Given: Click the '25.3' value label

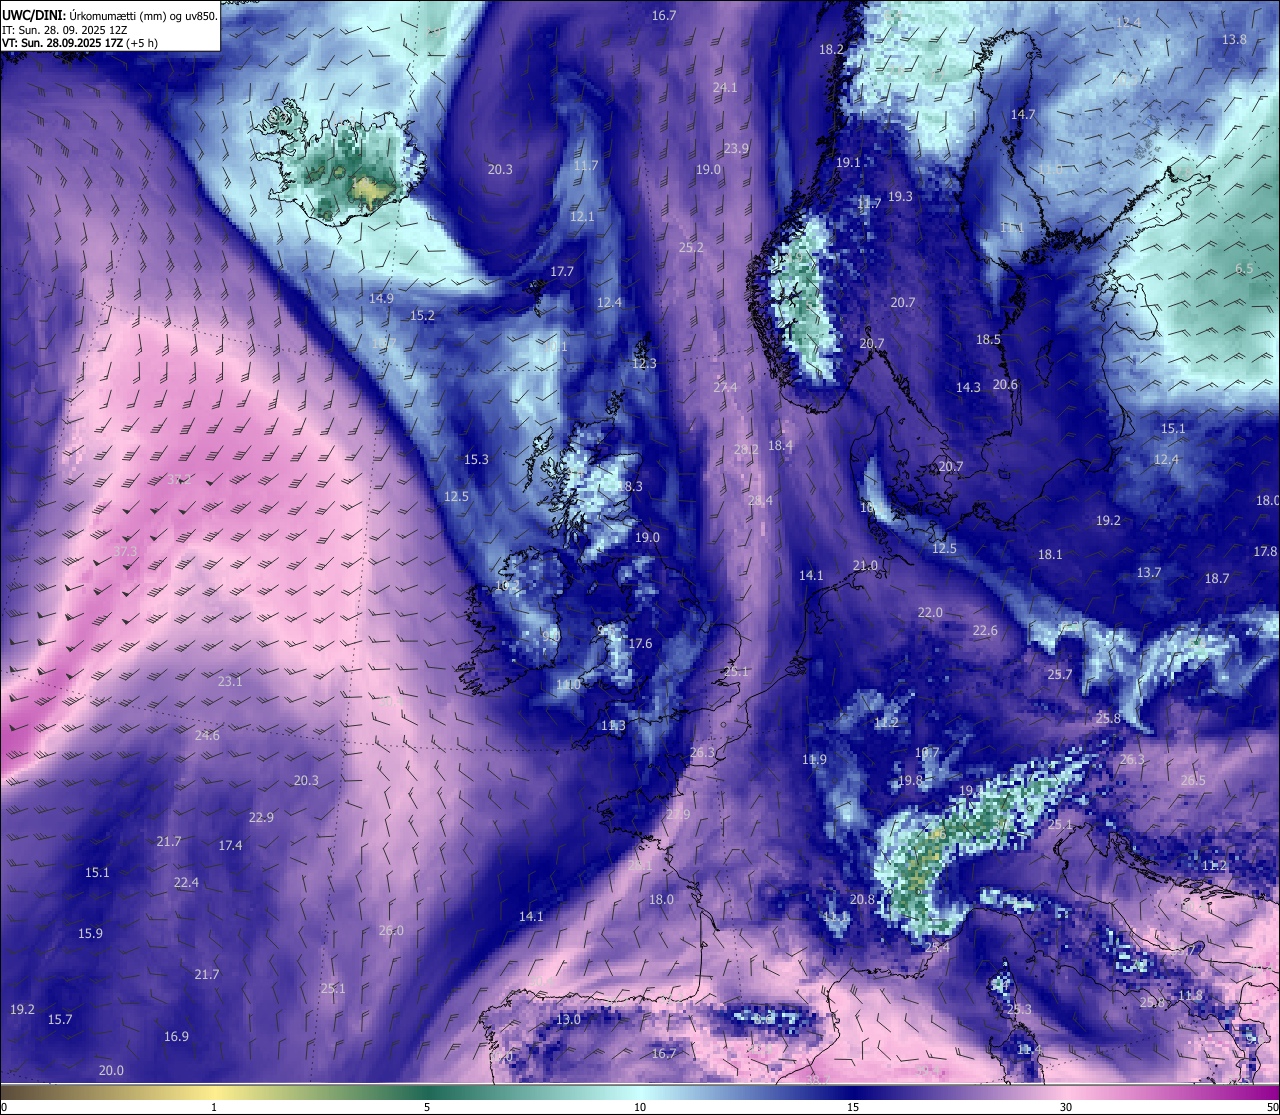Looking at the screenshot, I should tap(1019, 1009).
